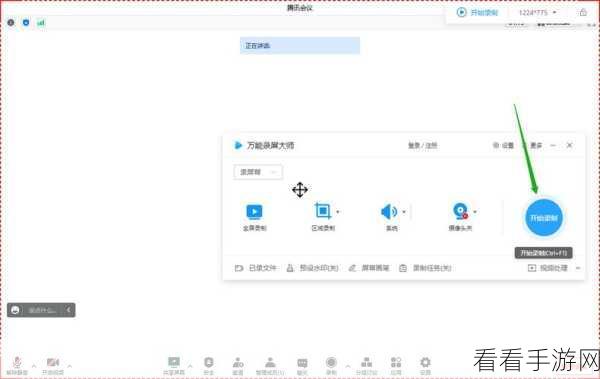
Task: Toggle the 预设水印(关) watermark option
Action: [313, 268]
